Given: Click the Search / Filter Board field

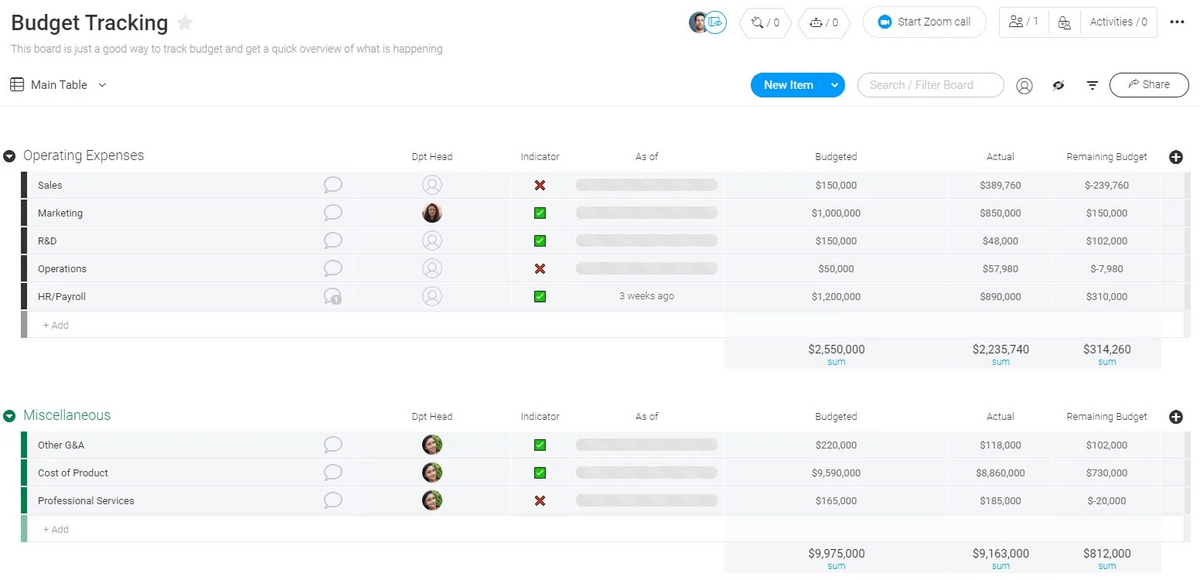Looking at the screenshot, I should (x=929, y=85).
